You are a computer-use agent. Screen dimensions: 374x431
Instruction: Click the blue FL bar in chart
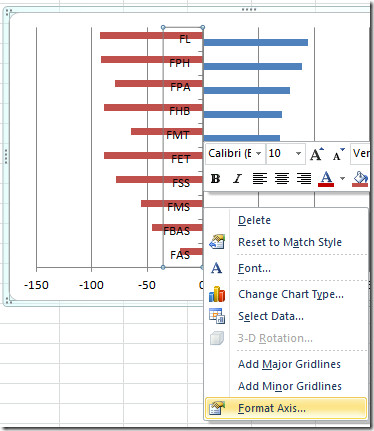point(255,42)
